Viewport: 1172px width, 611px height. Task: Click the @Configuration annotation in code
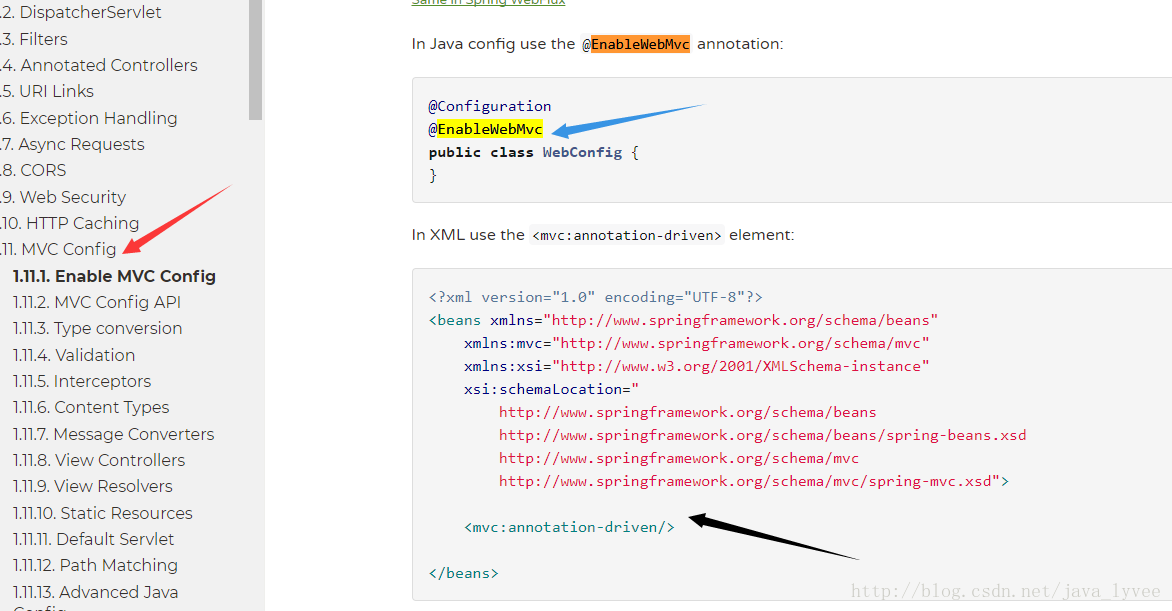[490, 106]
